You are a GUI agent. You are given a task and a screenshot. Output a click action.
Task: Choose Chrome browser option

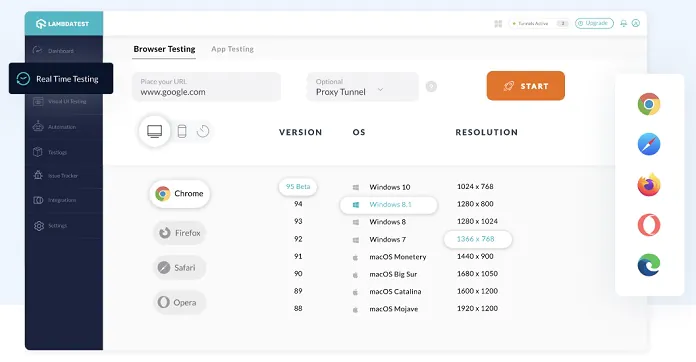[179, 194]
